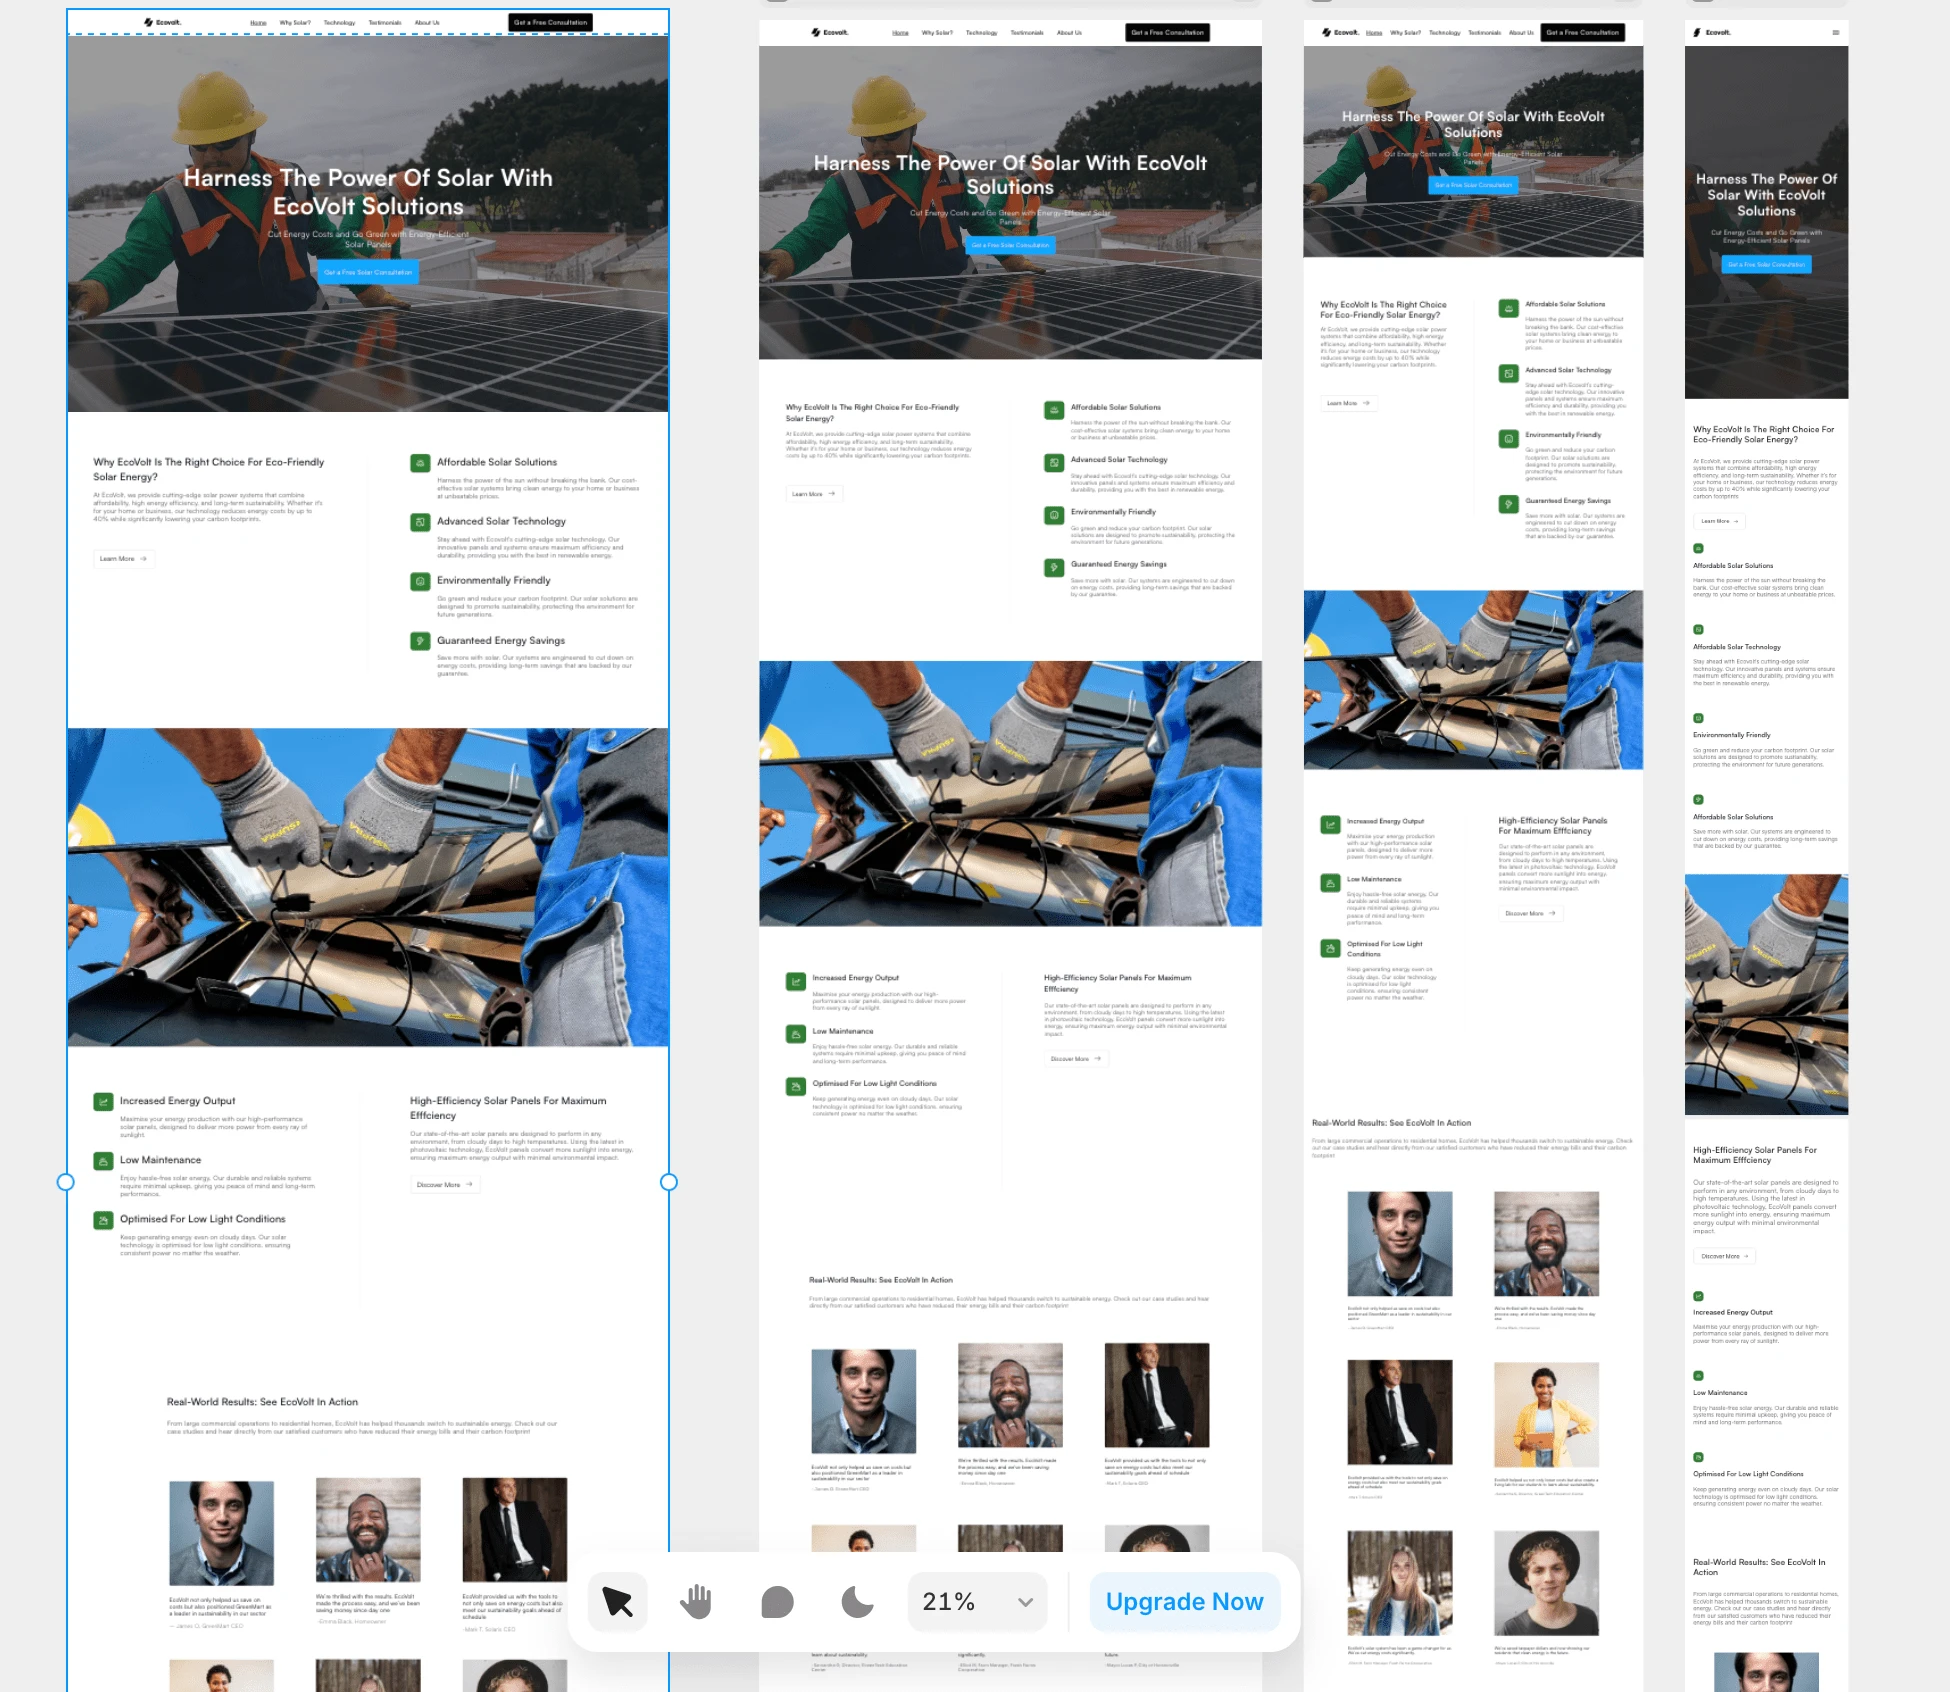The width and height of the screenshot is (1950, 1692).
Task: Select Advanced Solar Technology icon in second frame
Action: (1053, 462)
